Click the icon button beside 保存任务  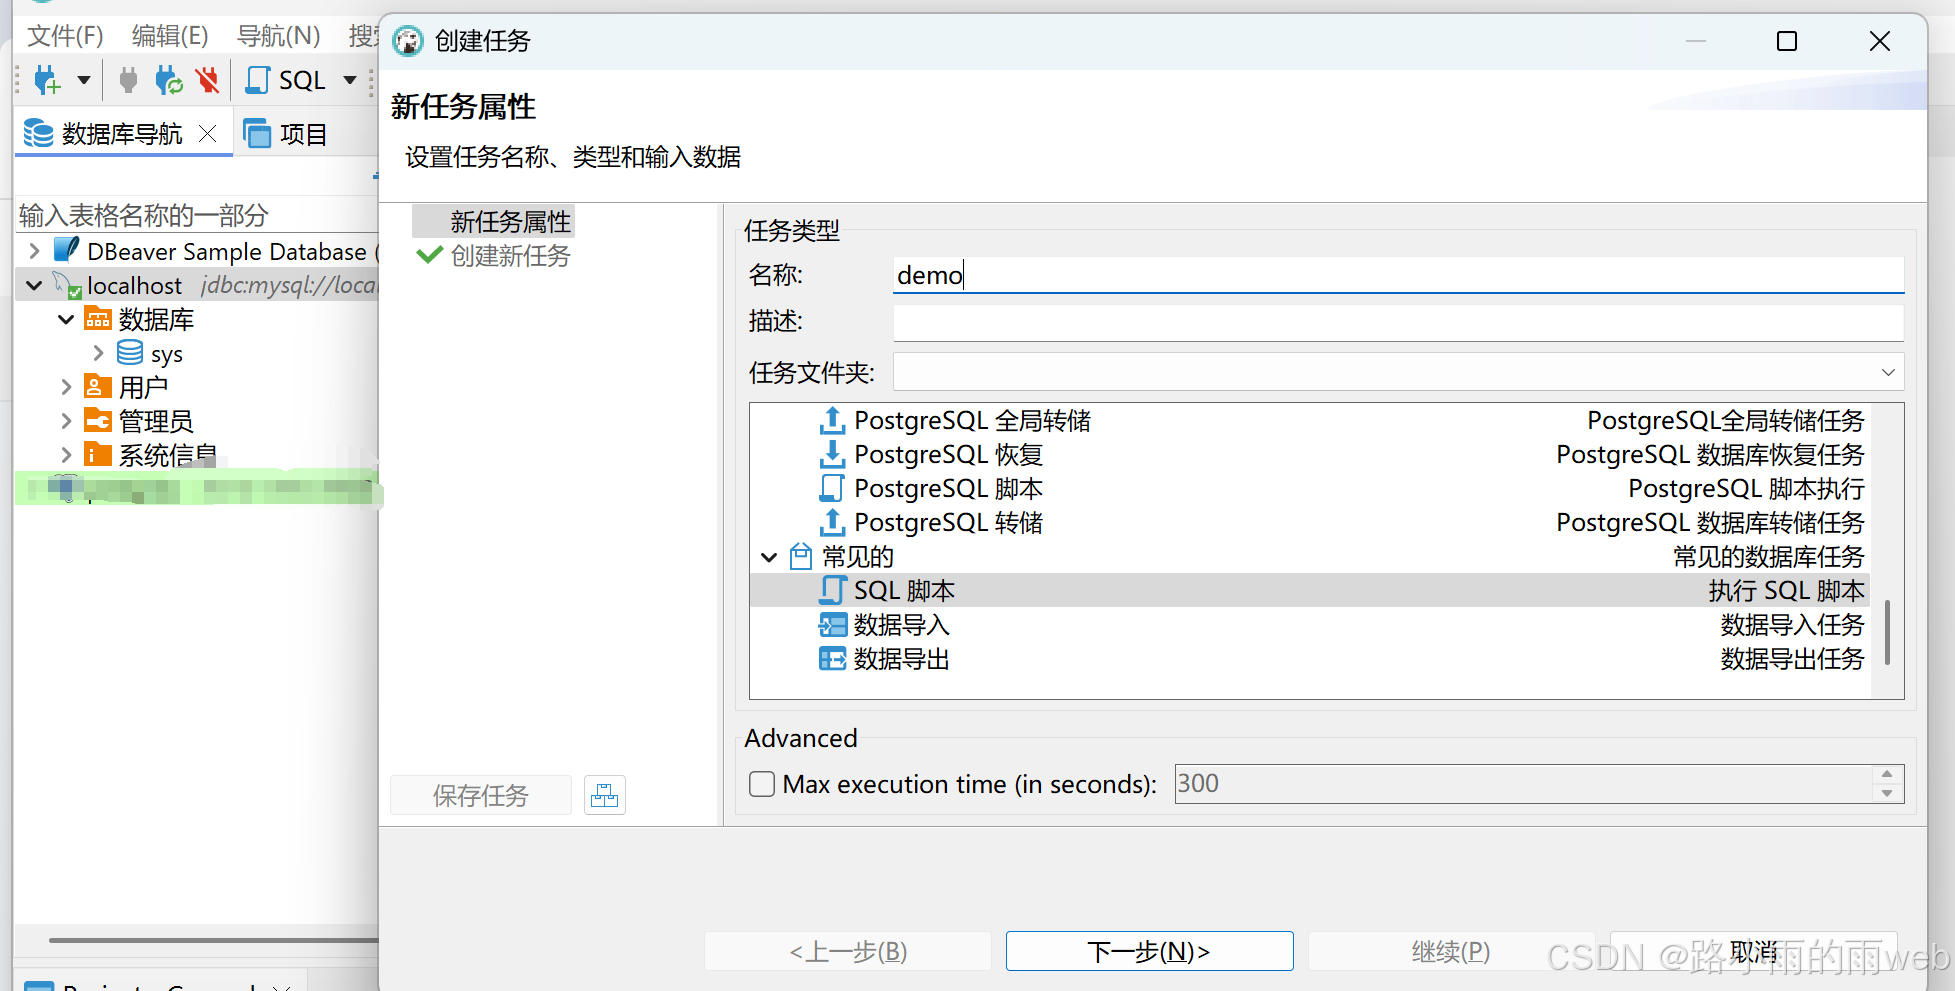pos(605,795)
